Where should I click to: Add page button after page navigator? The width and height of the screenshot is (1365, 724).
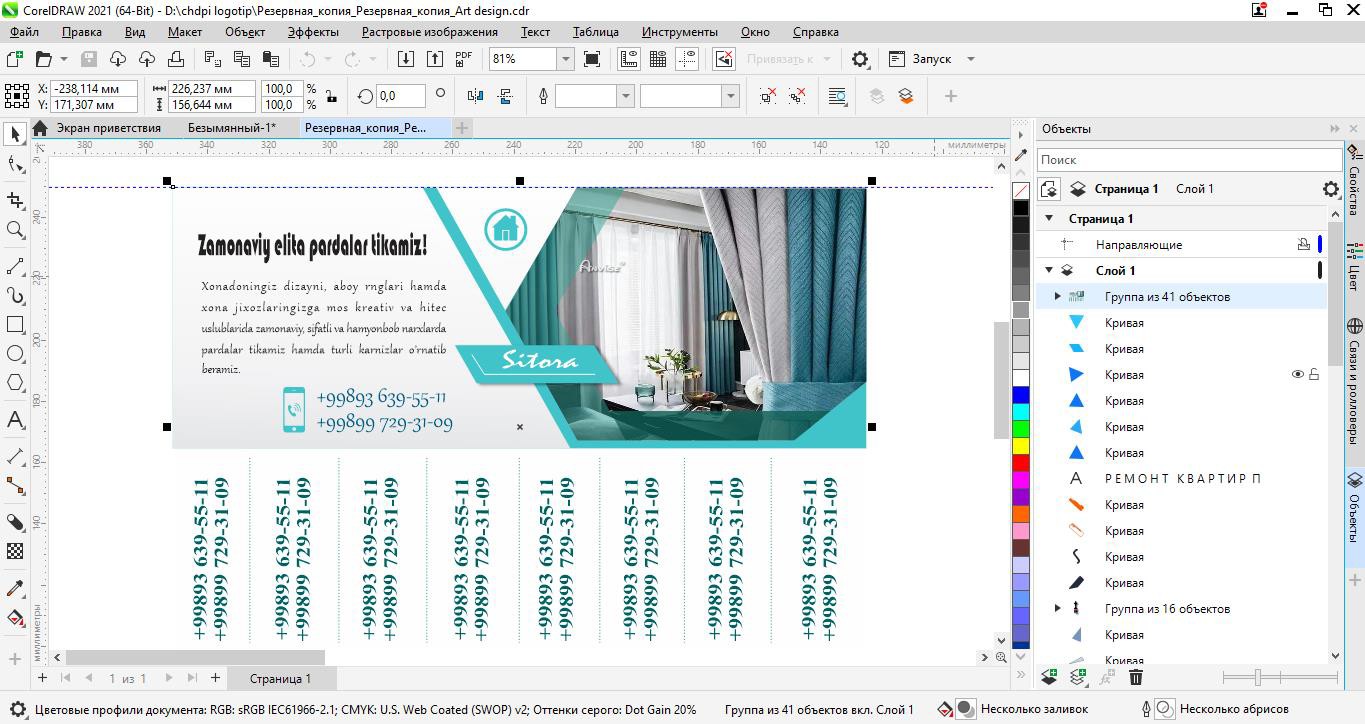point(215,678)
